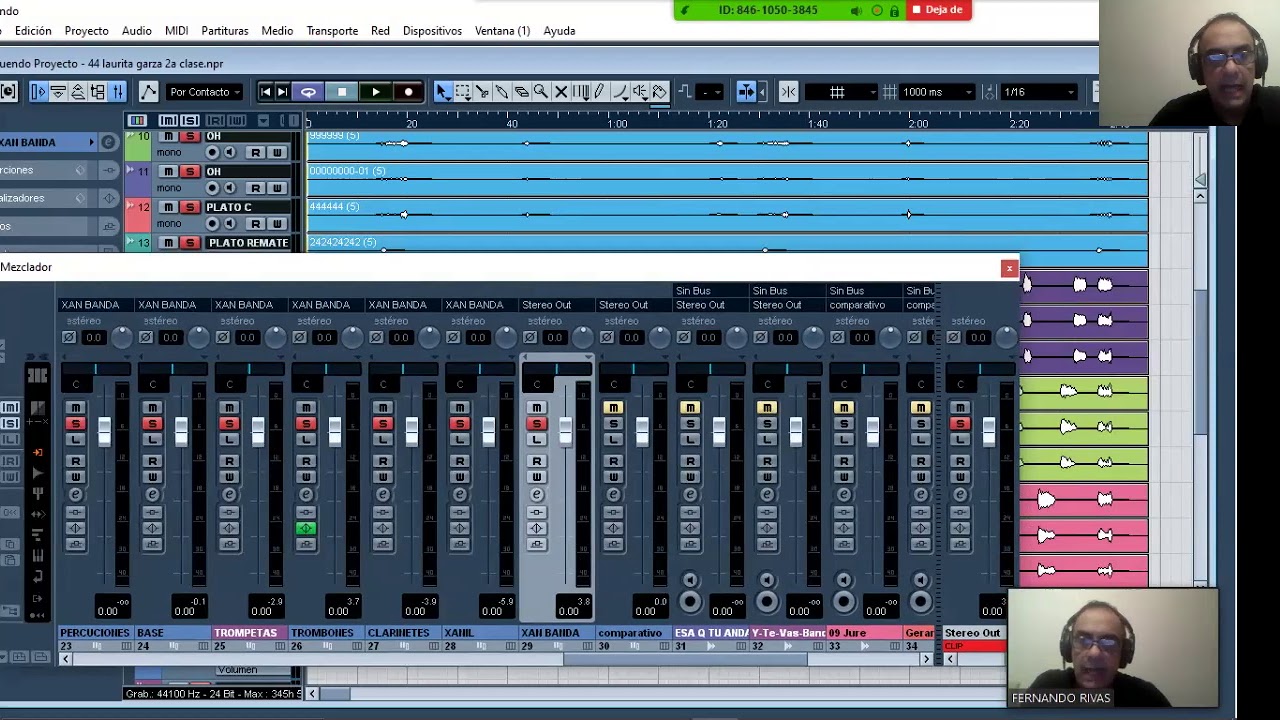The width and height of the screenshot is (1280, 720).
Task: Click the red Deja de button
Action: point(937,10)
